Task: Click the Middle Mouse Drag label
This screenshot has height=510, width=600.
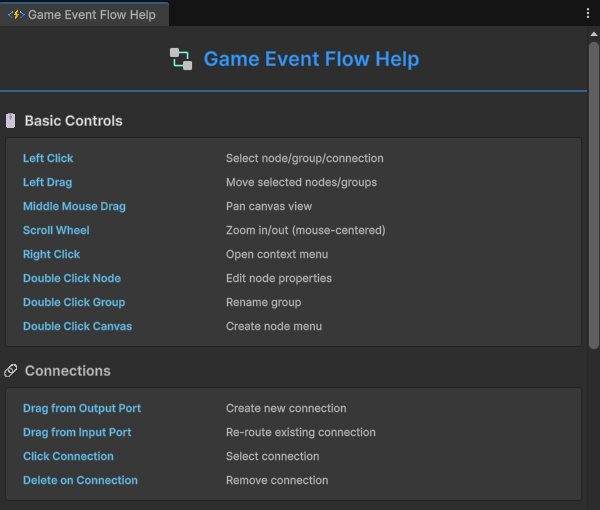Action: tap(74, 206)
